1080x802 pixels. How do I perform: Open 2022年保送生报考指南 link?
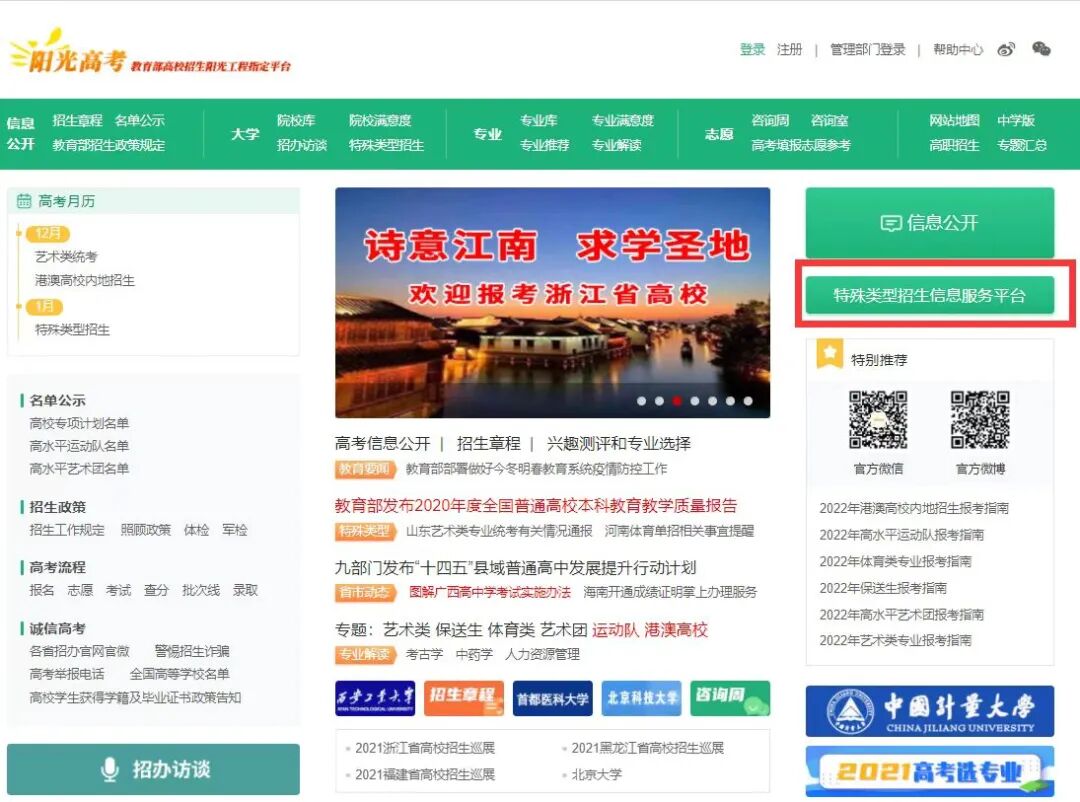click(883, 588)
